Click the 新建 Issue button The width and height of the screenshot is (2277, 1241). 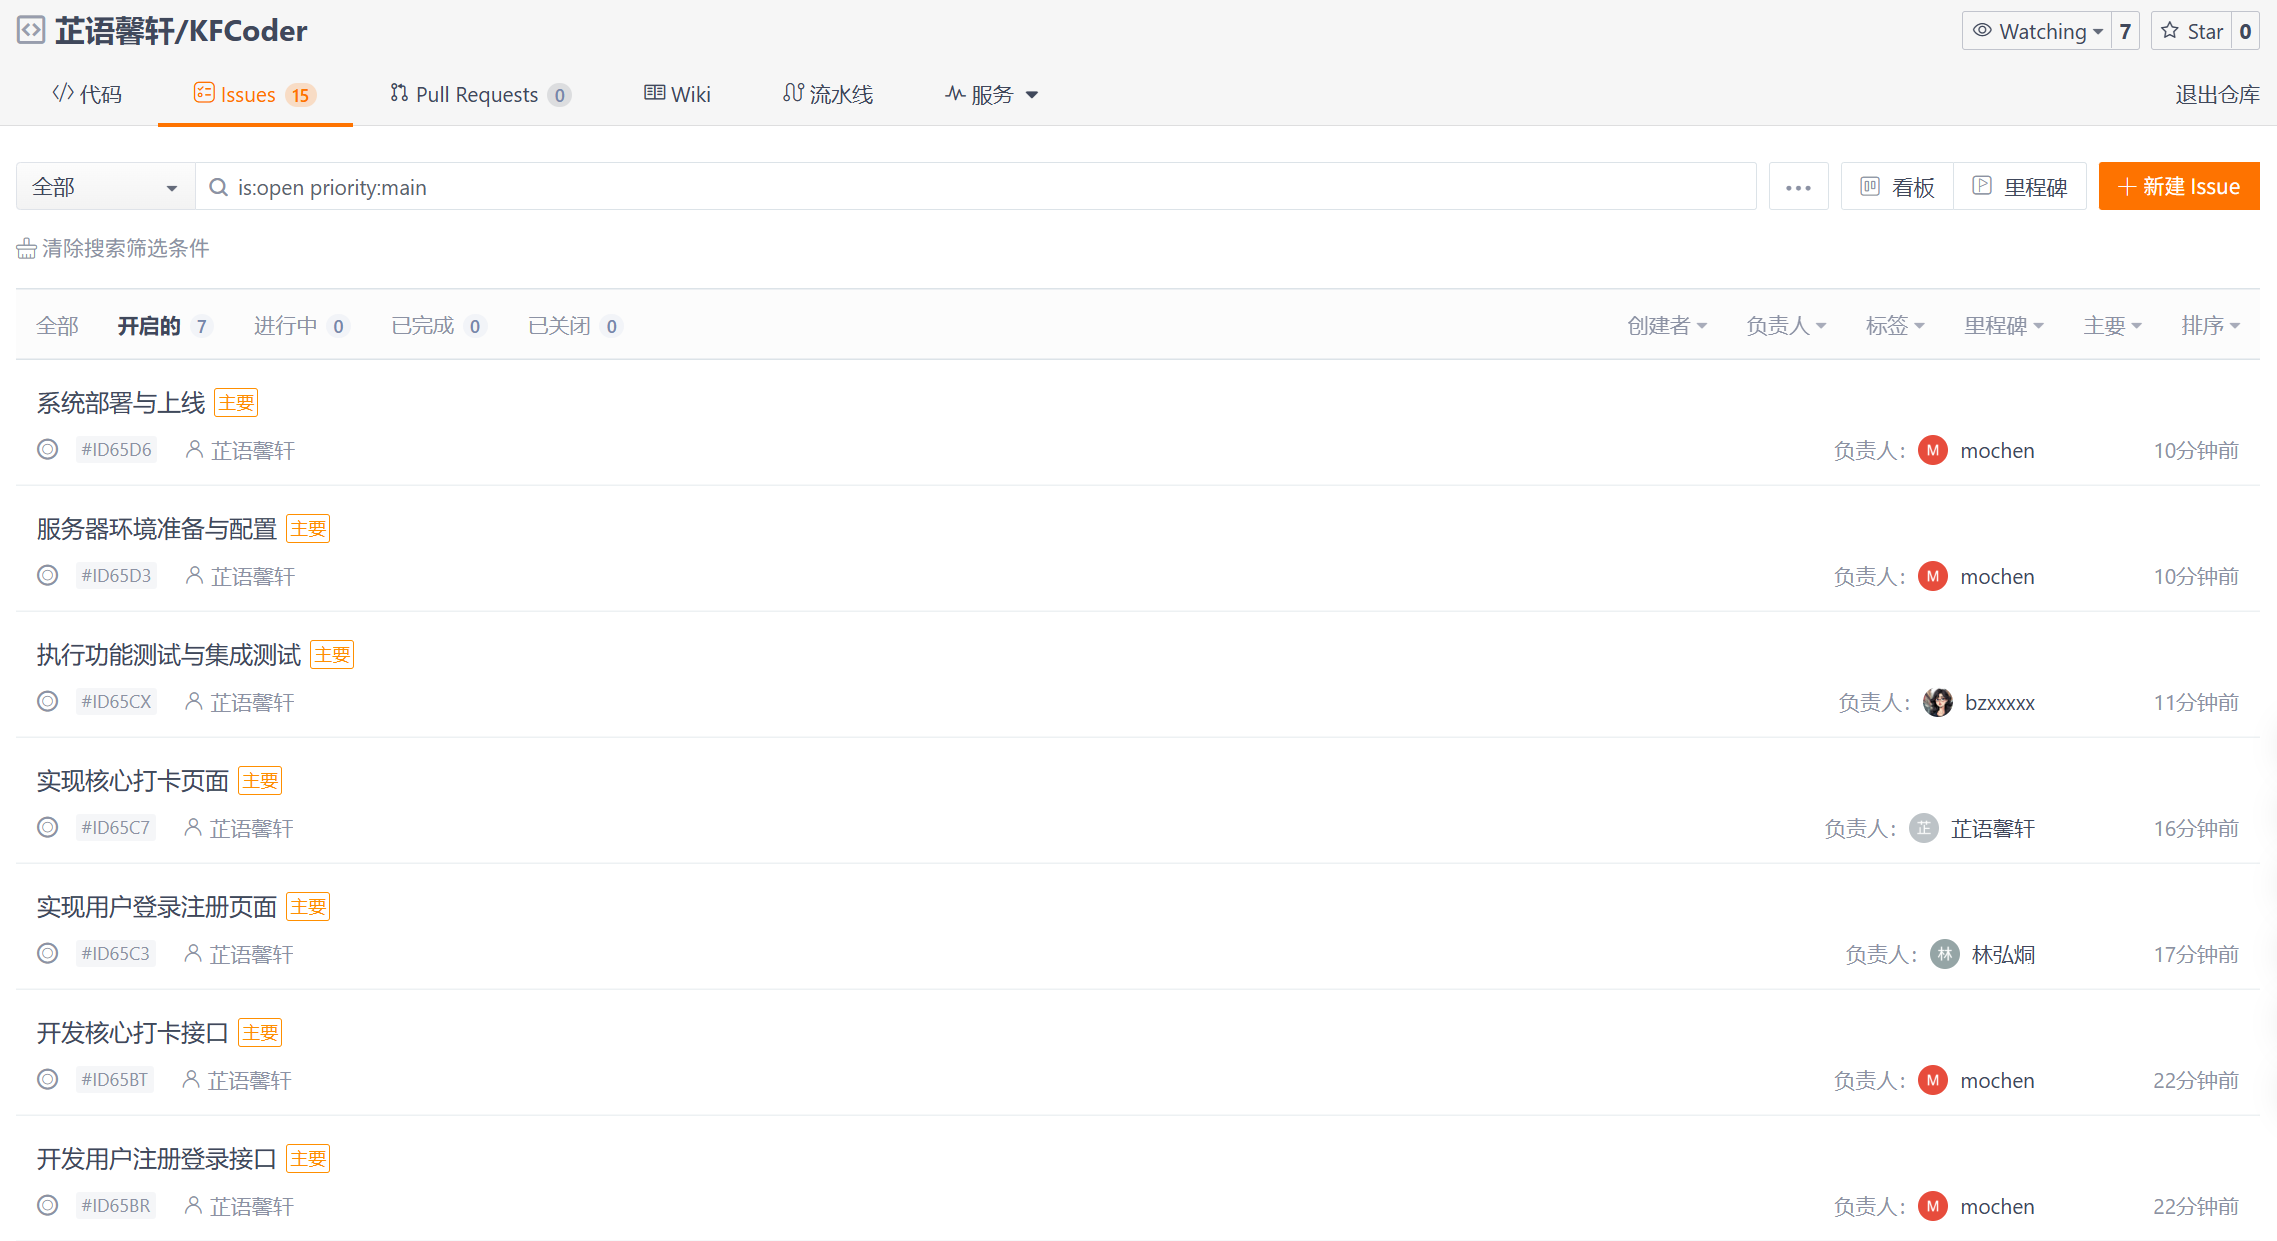[x=2178, y=187]
